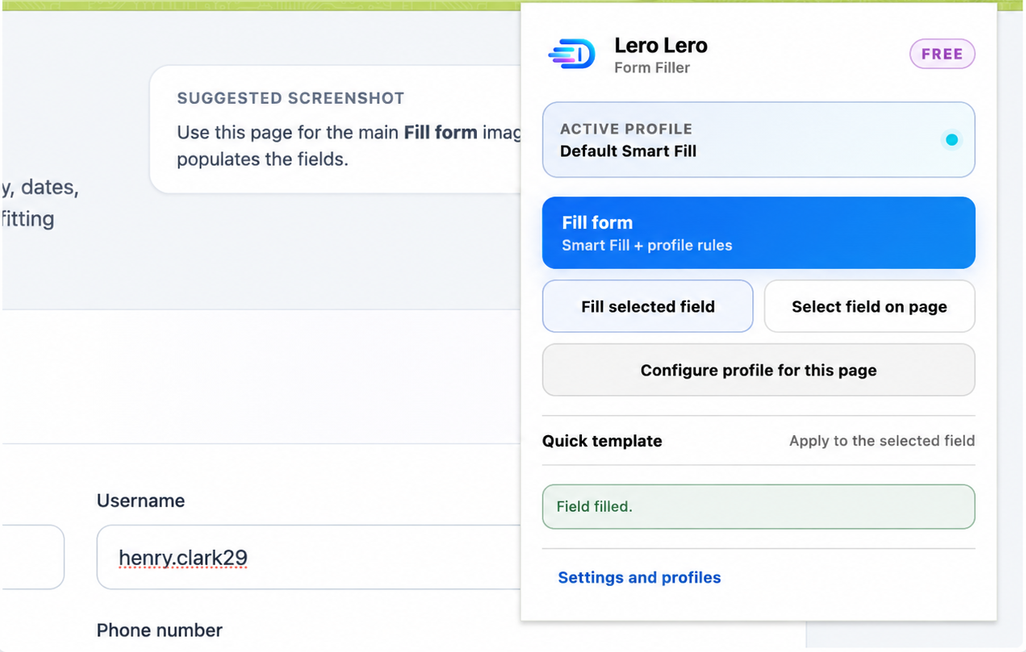Click Fill selected field button
Viewport: 1026px width, 652px height.
pyautogui.click(x=647, y=306)
